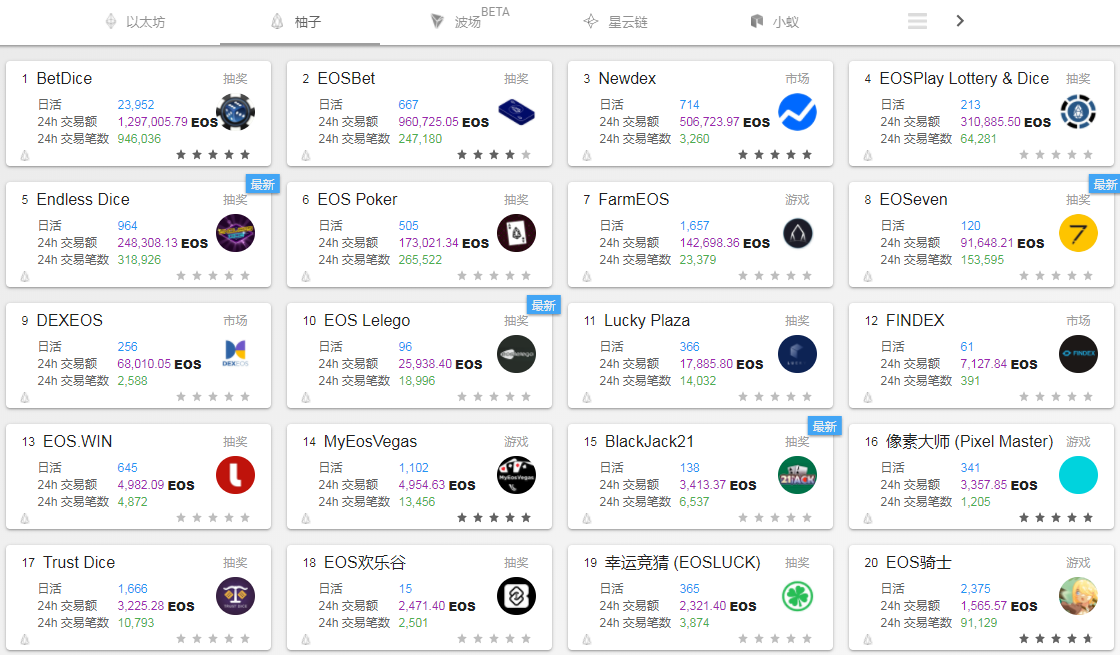Switch to the 星云链 tab

coord(616,22)
